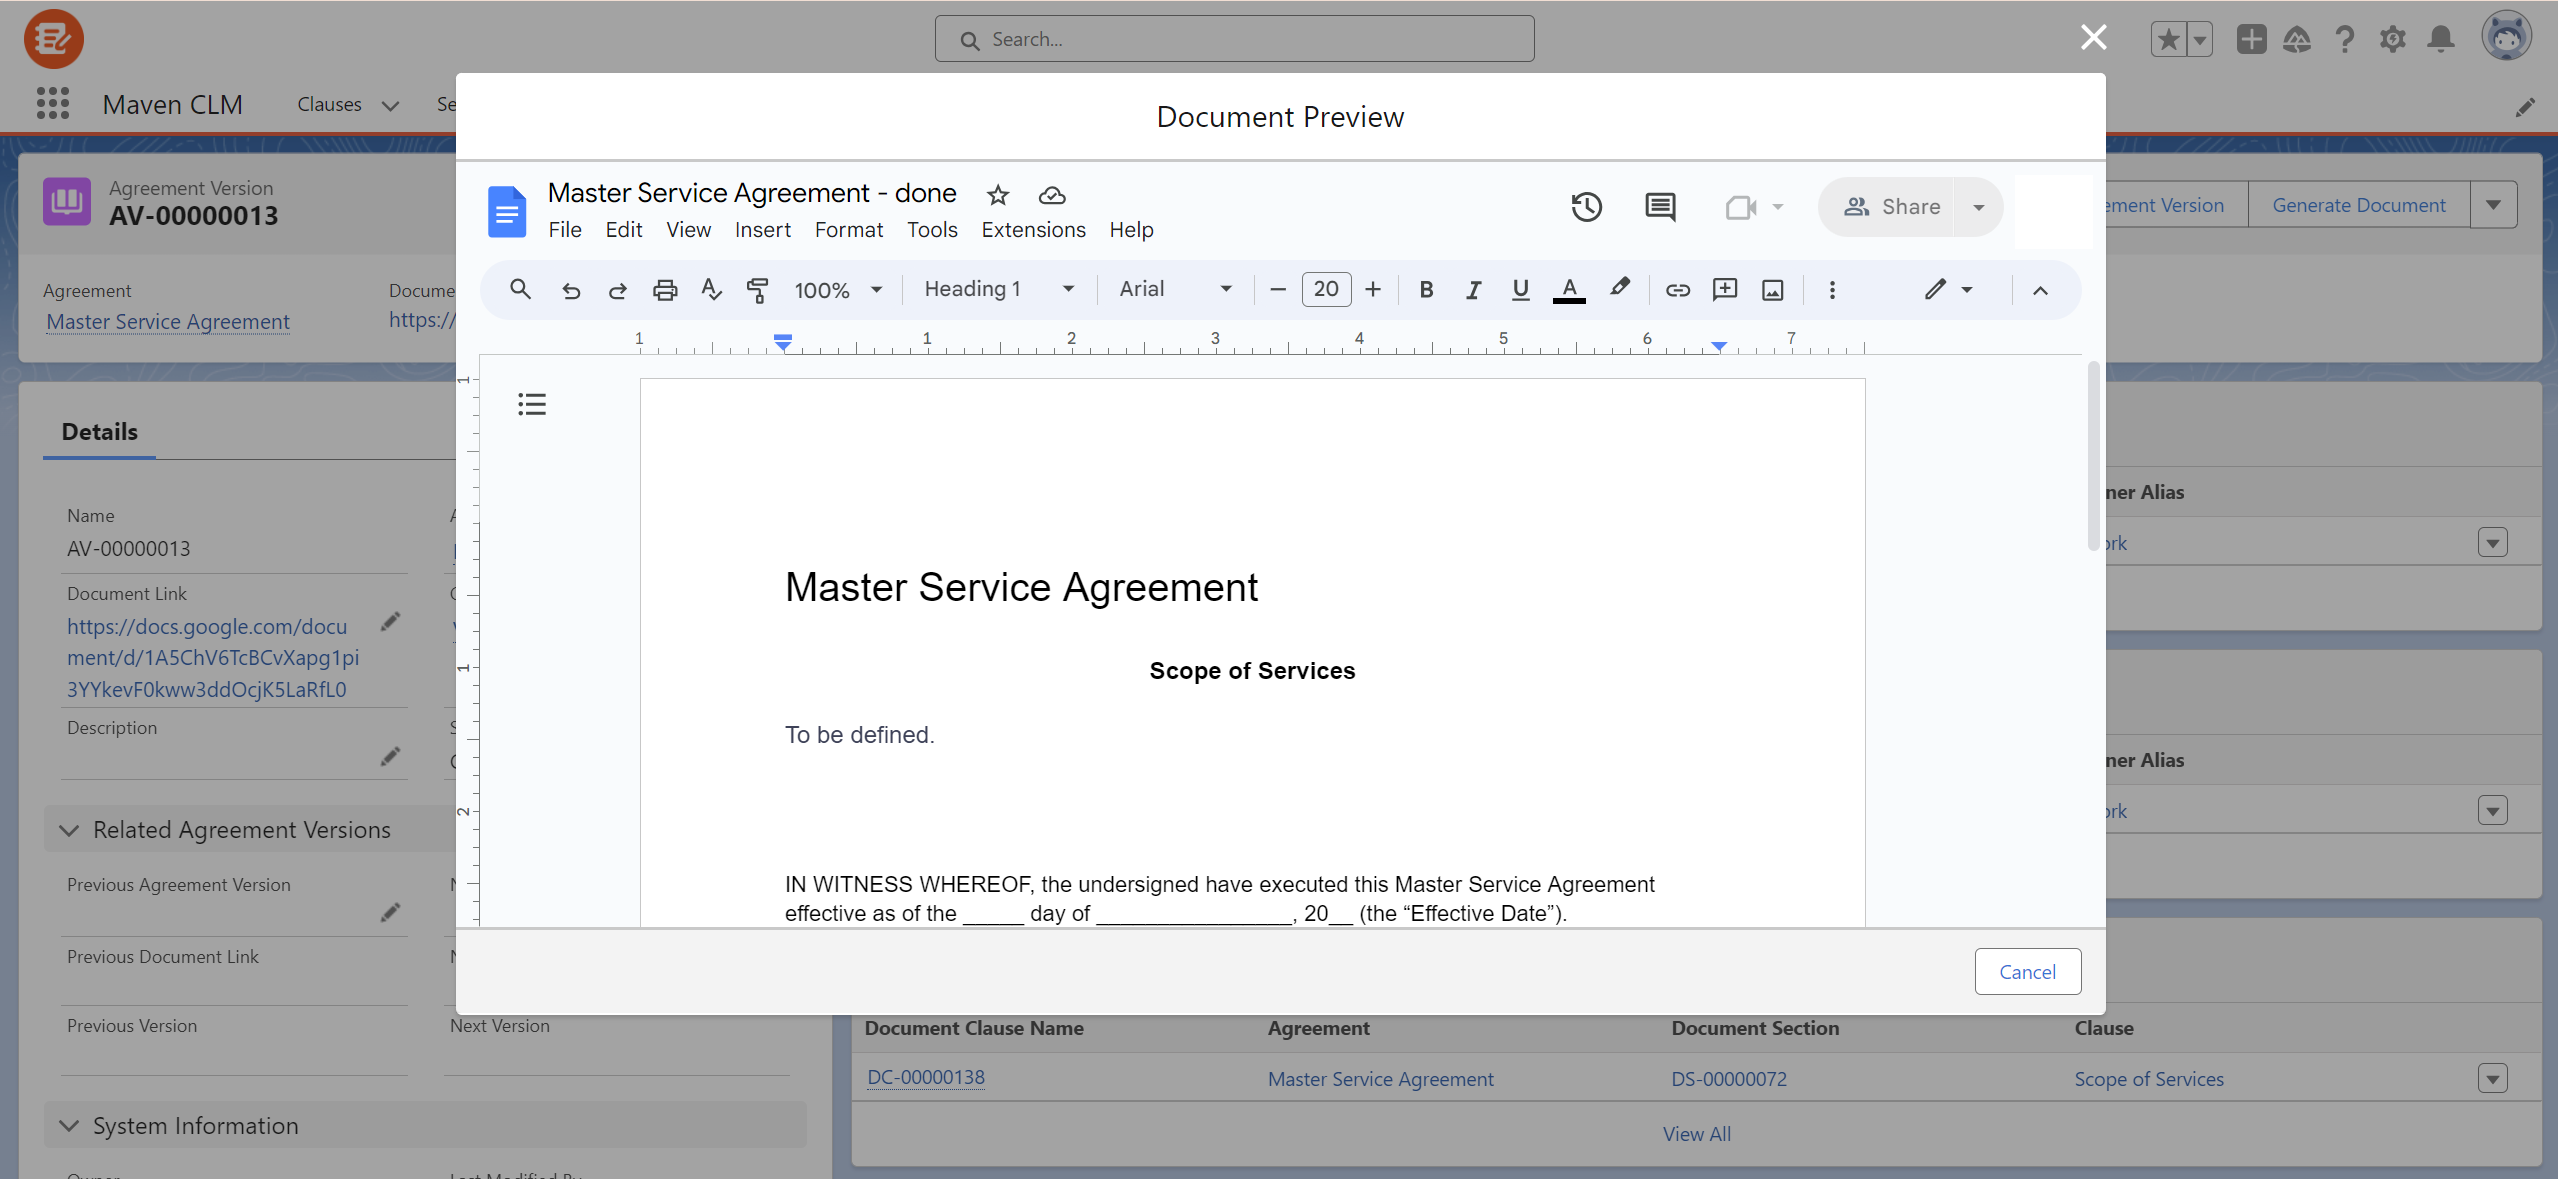This screenshot has width=2558, height=1179.
Task: Edit the Document Link field pencil
Action: pyautogui.click(x=390, y=623)
